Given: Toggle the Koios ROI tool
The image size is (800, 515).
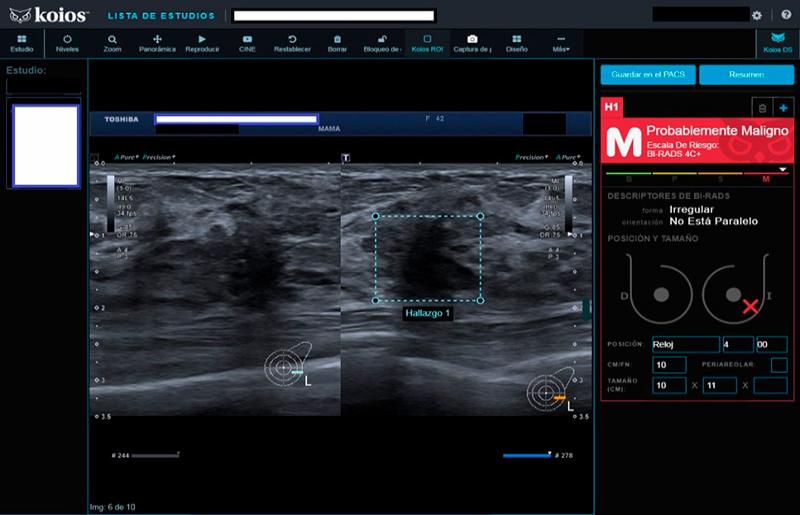Looking at the screenshot, I should [x=427, y=43].
